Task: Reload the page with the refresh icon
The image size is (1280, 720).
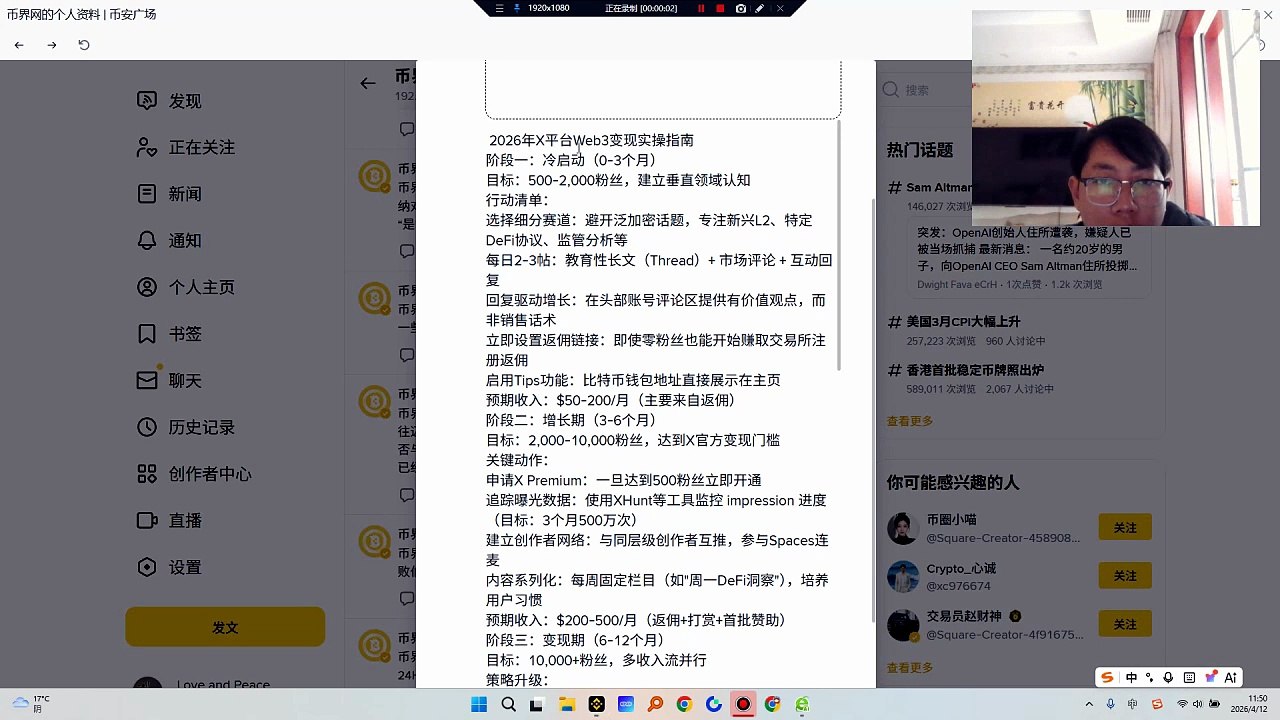Action: tap(84, 45)
